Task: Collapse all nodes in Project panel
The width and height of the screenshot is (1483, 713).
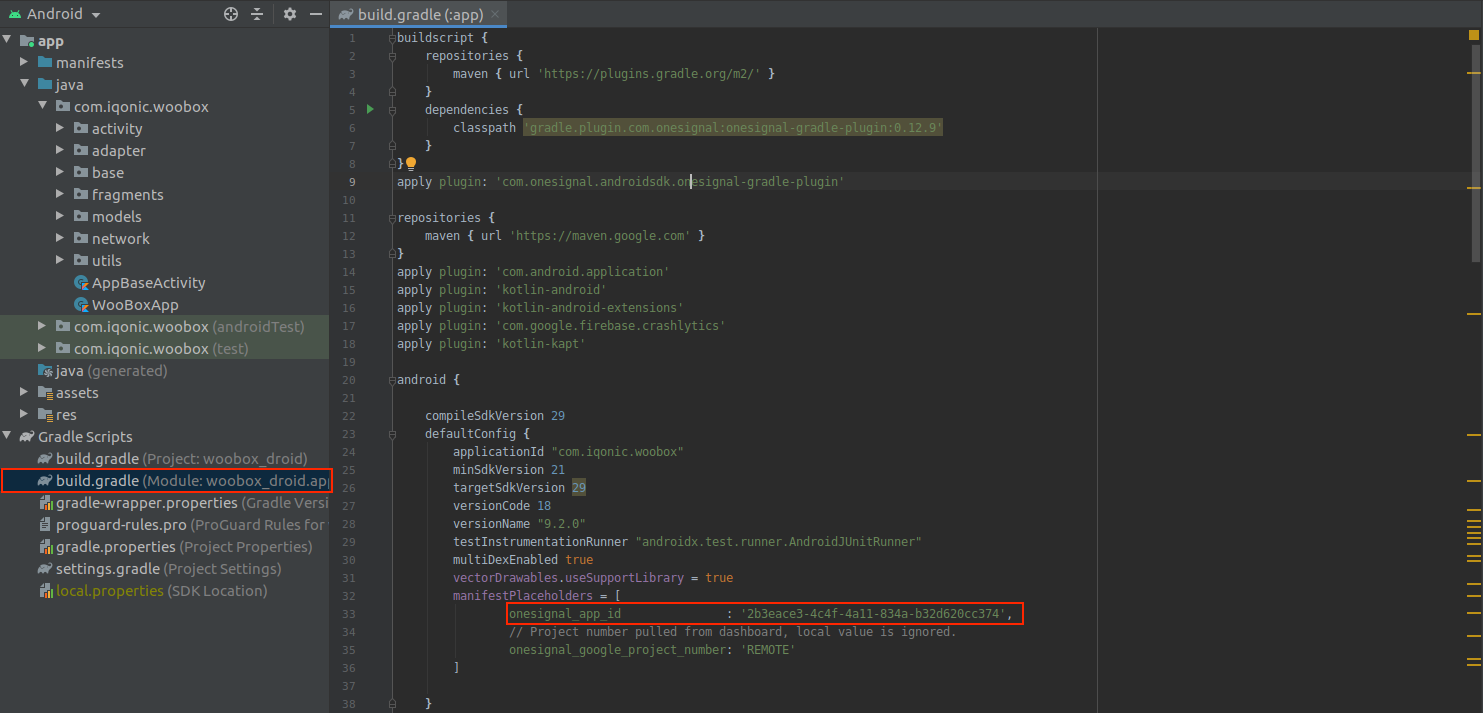Action: 257,14
